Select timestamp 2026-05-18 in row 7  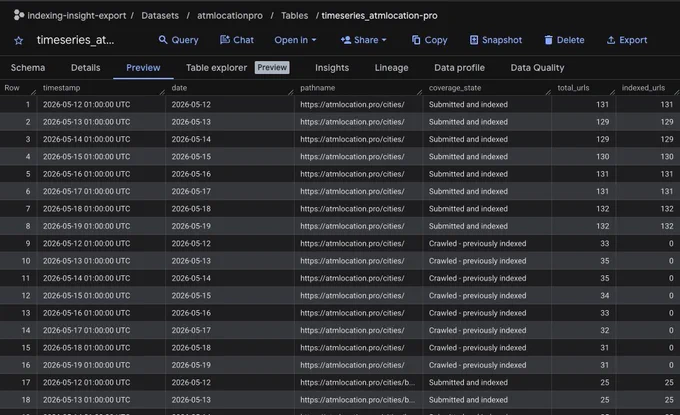86,209
